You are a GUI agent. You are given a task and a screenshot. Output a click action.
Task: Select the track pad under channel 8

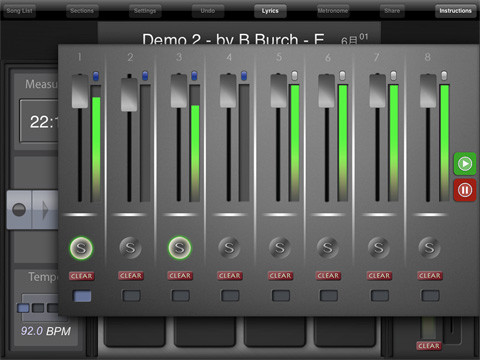pyautogui.click(x=431, y=296)
